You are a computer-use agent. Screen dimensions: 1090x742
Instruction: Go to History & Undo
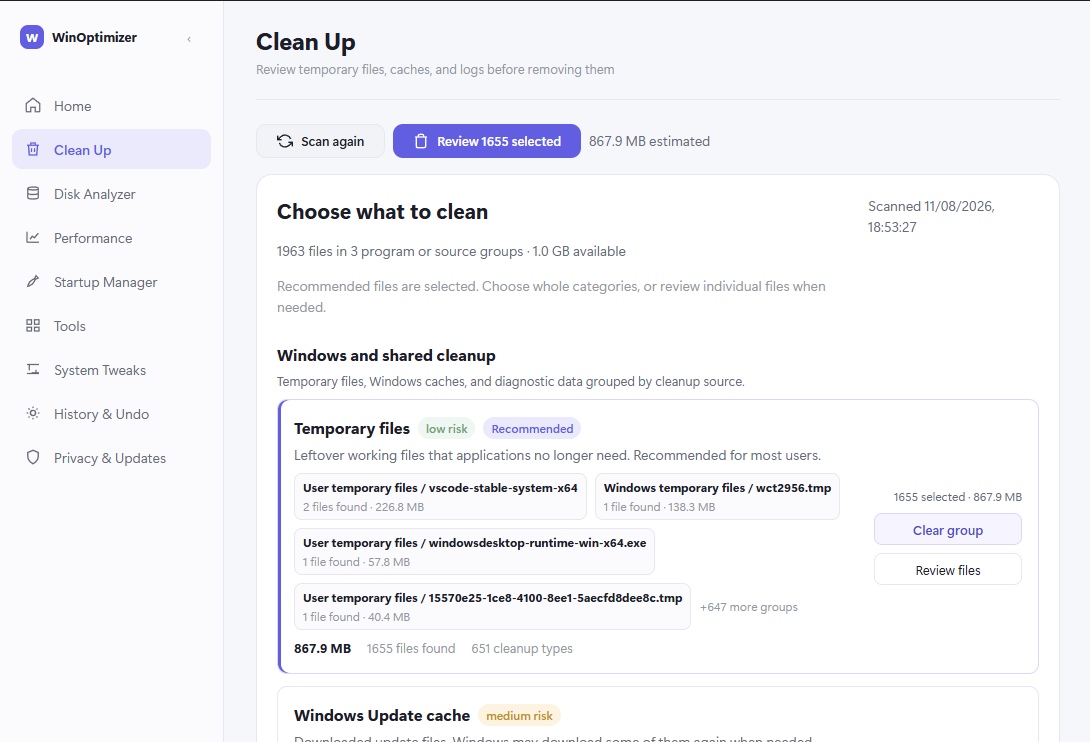tap(111, 414)
